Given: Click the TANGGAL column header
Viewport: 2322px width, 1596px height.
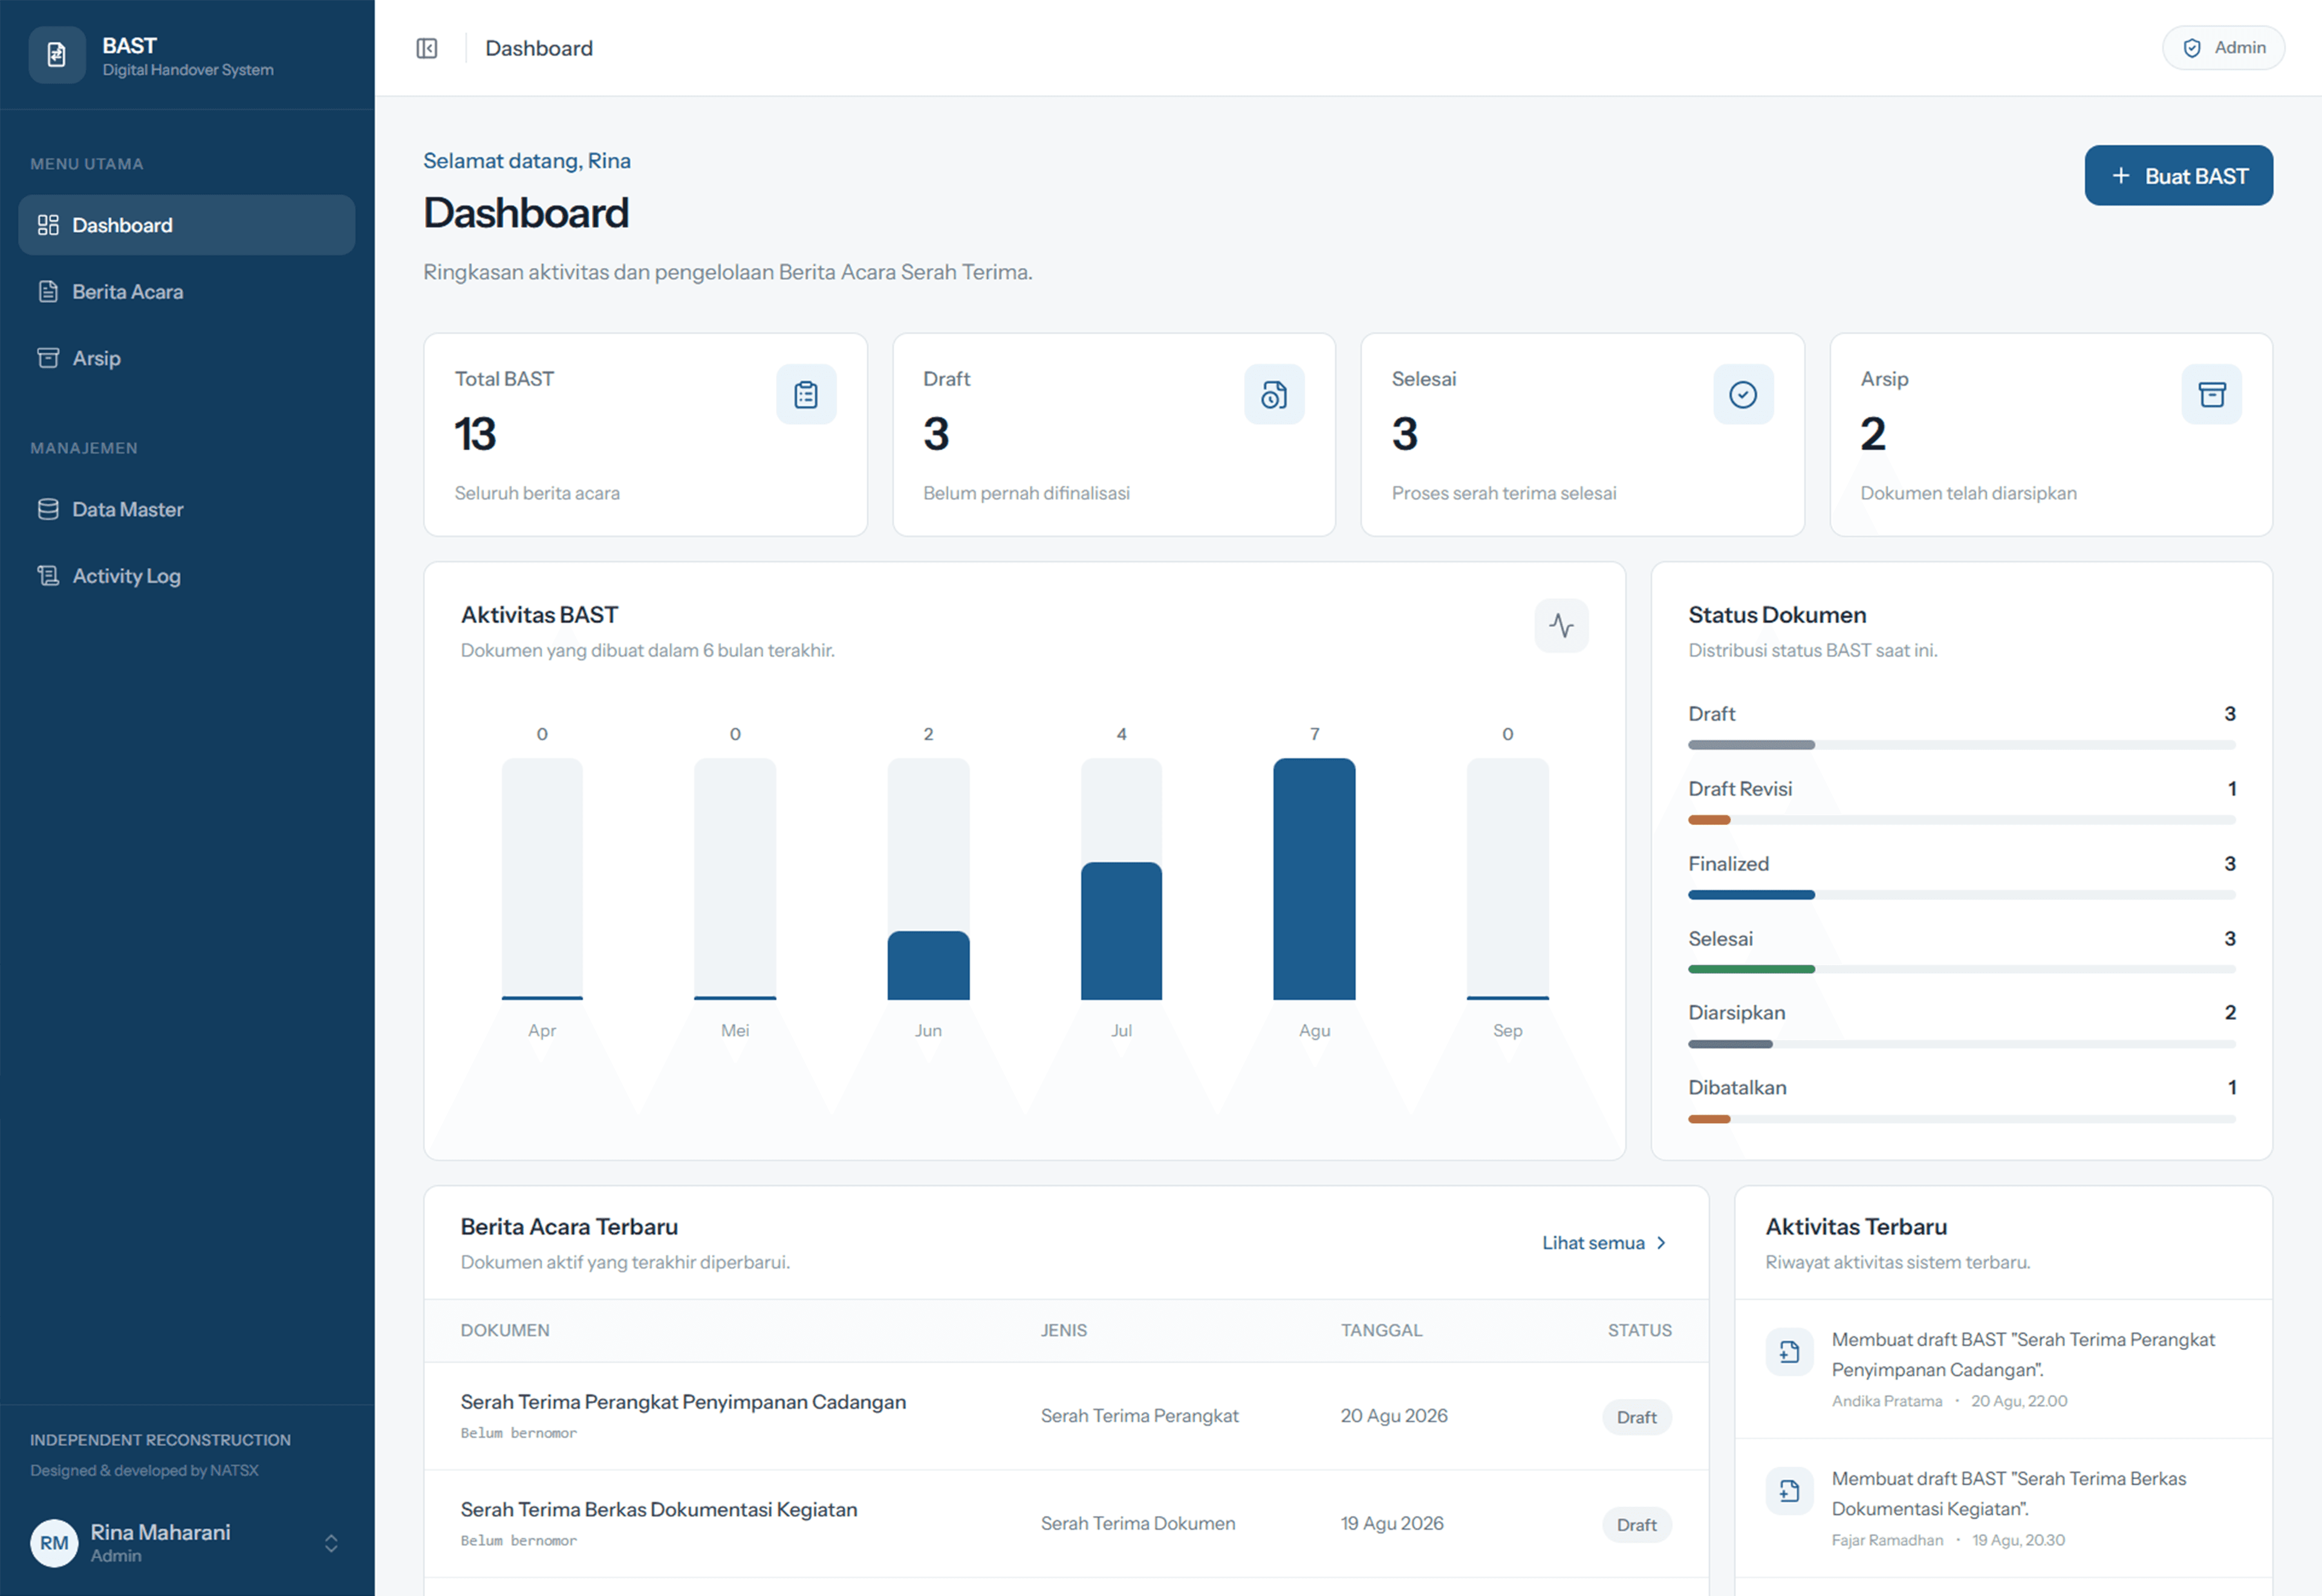Looking at the screenshot, I should click(1381, 1330).
